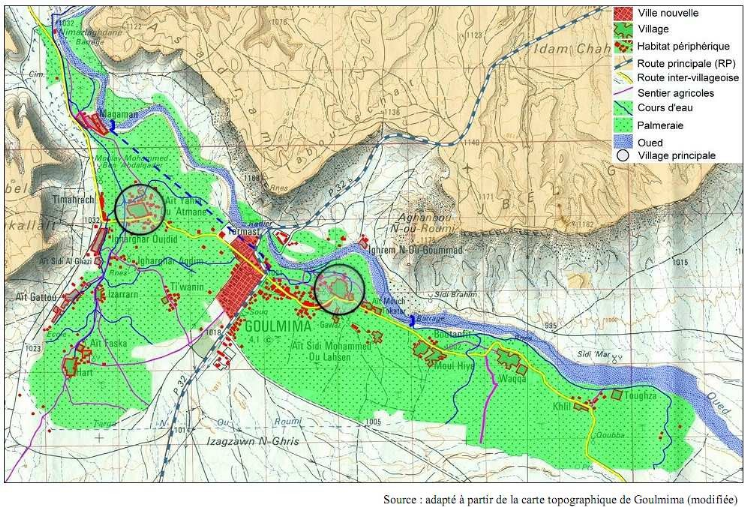The width and height of the screenshot is (744, 507).
Task: Click the Ait Gattou label
Action: point(36,297)
